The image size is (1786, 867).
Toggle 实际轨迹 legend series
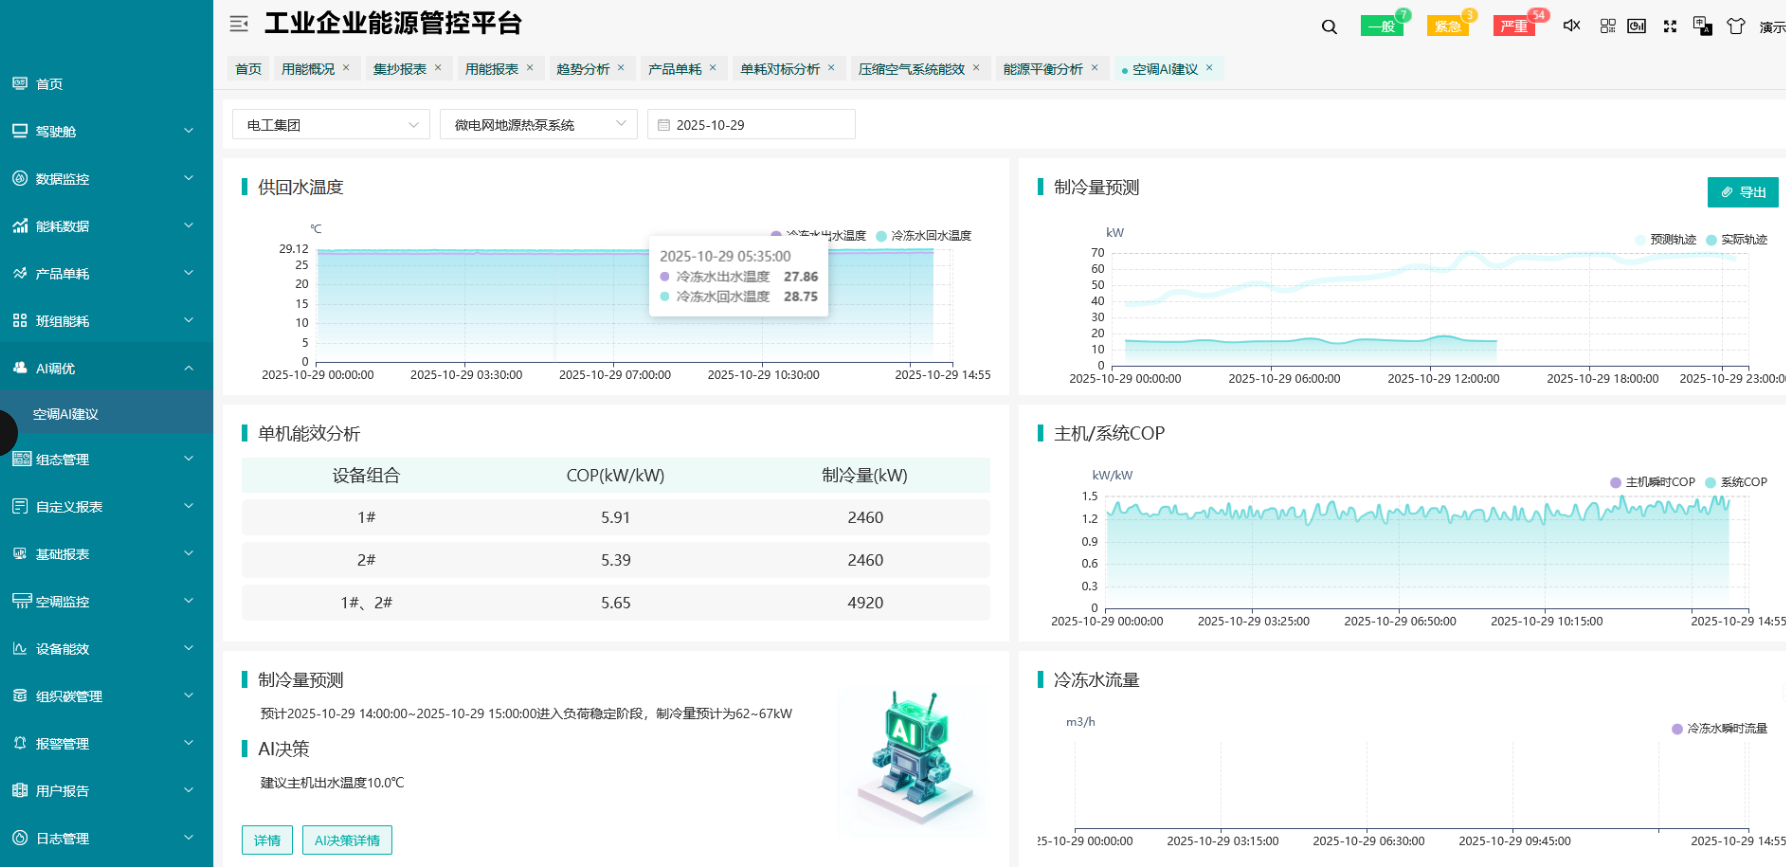[x=1737, y=240]
